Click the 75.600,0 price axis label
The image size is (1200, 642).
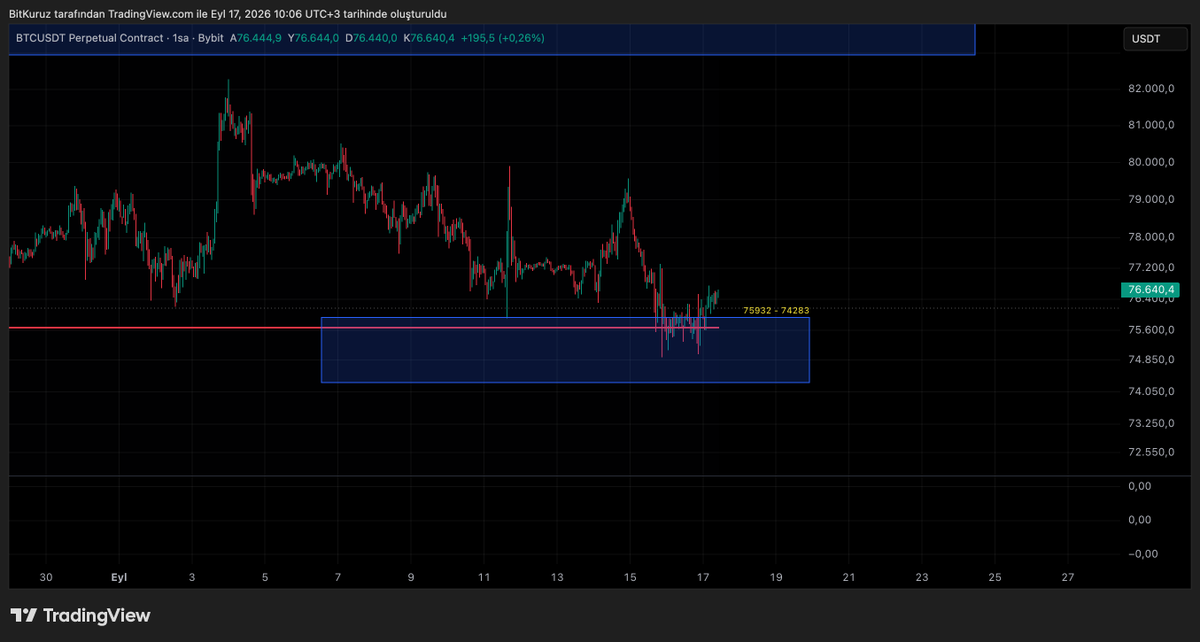point(1150,330)
